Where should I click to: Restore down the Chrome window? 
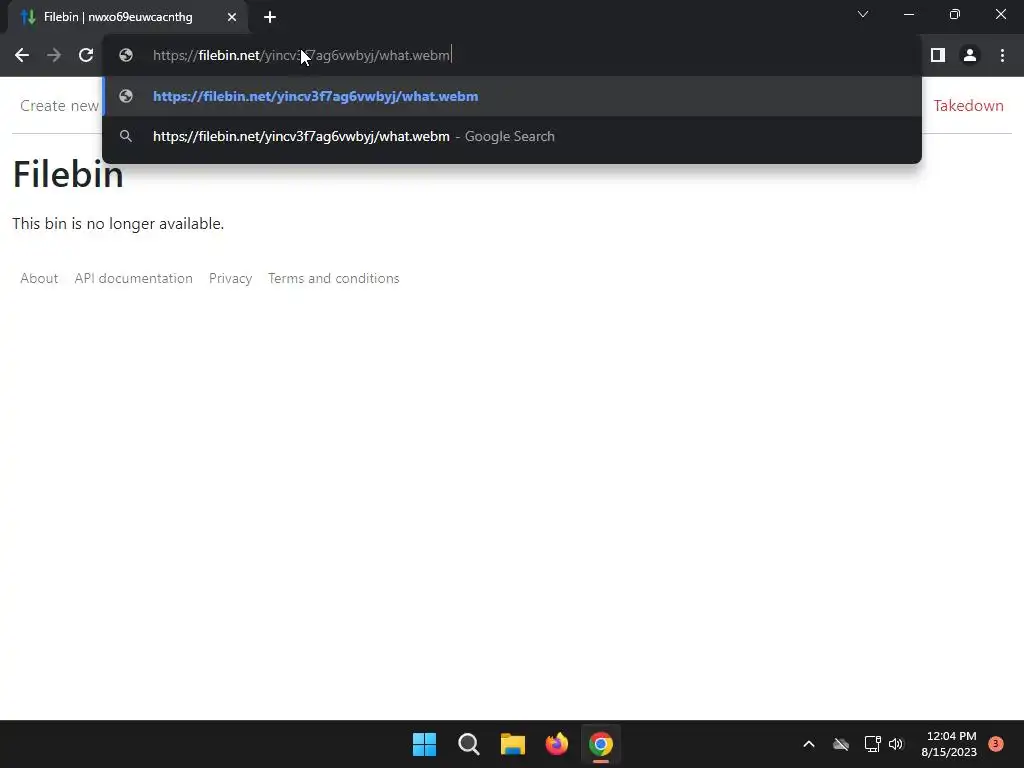(955, 14)
